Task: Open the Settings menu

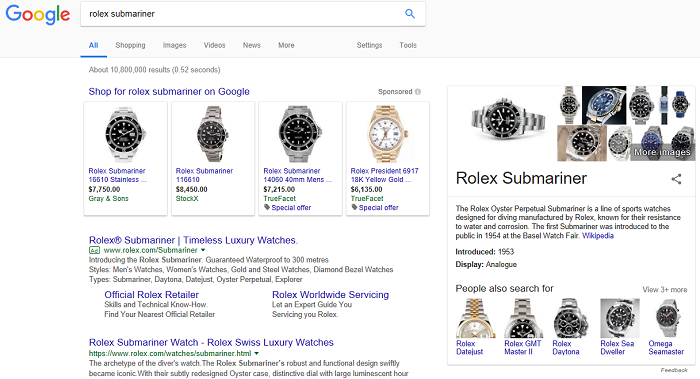Action: (369, 45)
